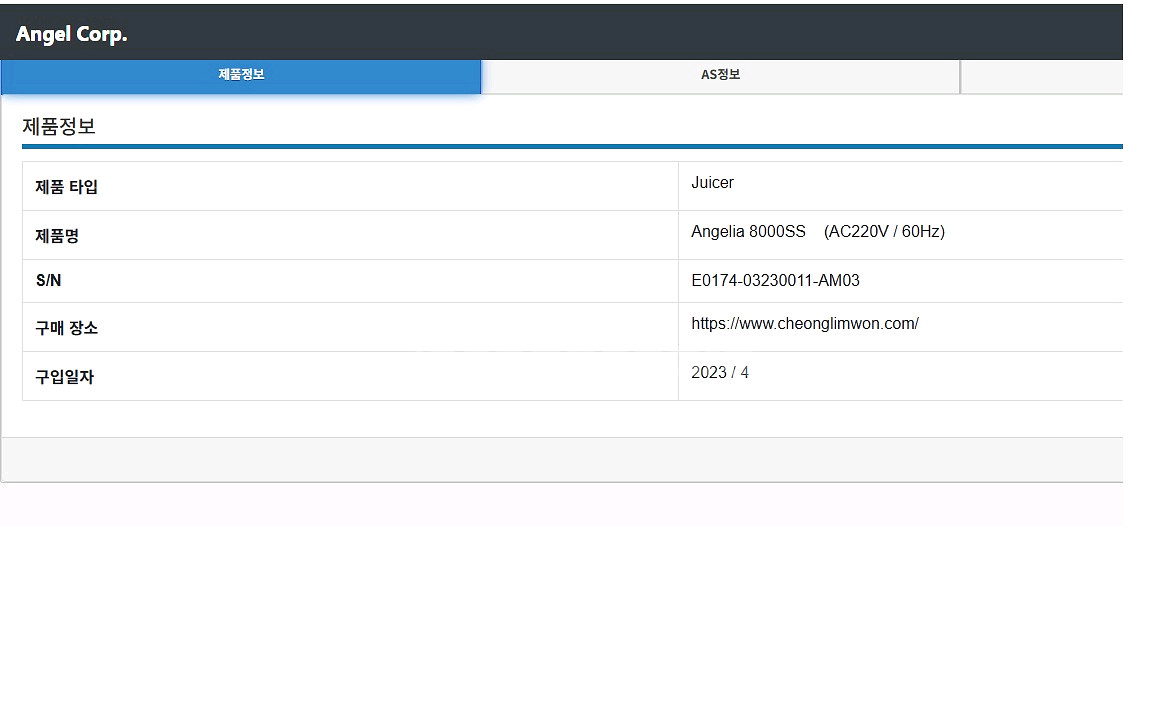Viewport: 1152px width, 720px height.
Task: Select the Juicer value
Action: [712, 182]
